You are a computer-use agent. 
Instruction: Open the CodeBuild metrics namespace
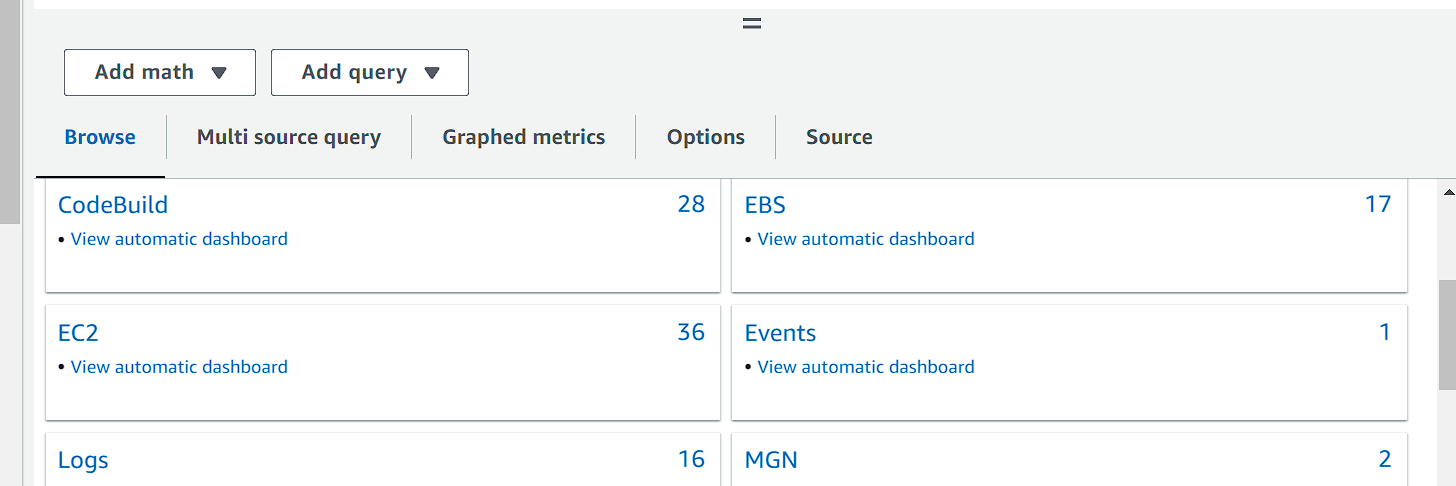pos(113,205)
